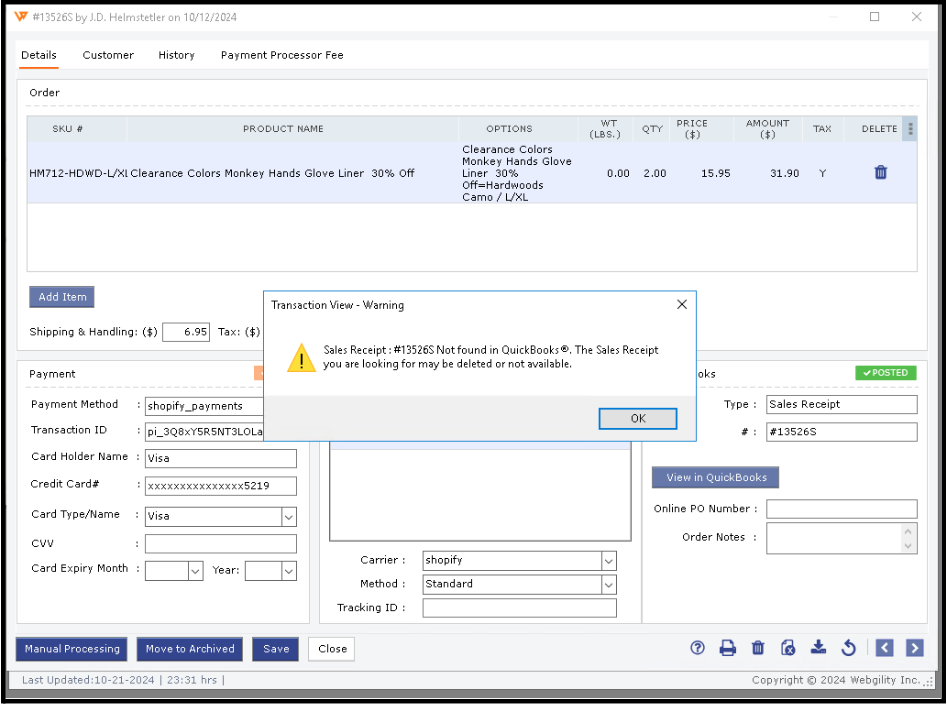
Task: Click the green POSTED status badge
Action: point(885,373)
